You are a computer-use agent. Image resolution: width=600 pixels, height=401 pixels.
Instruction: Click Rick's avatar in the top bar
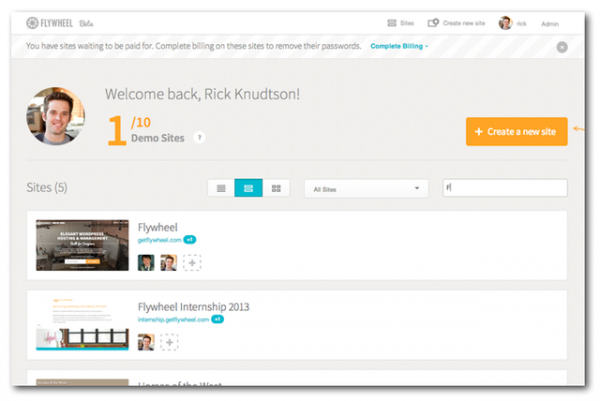(x=505, y=23)
